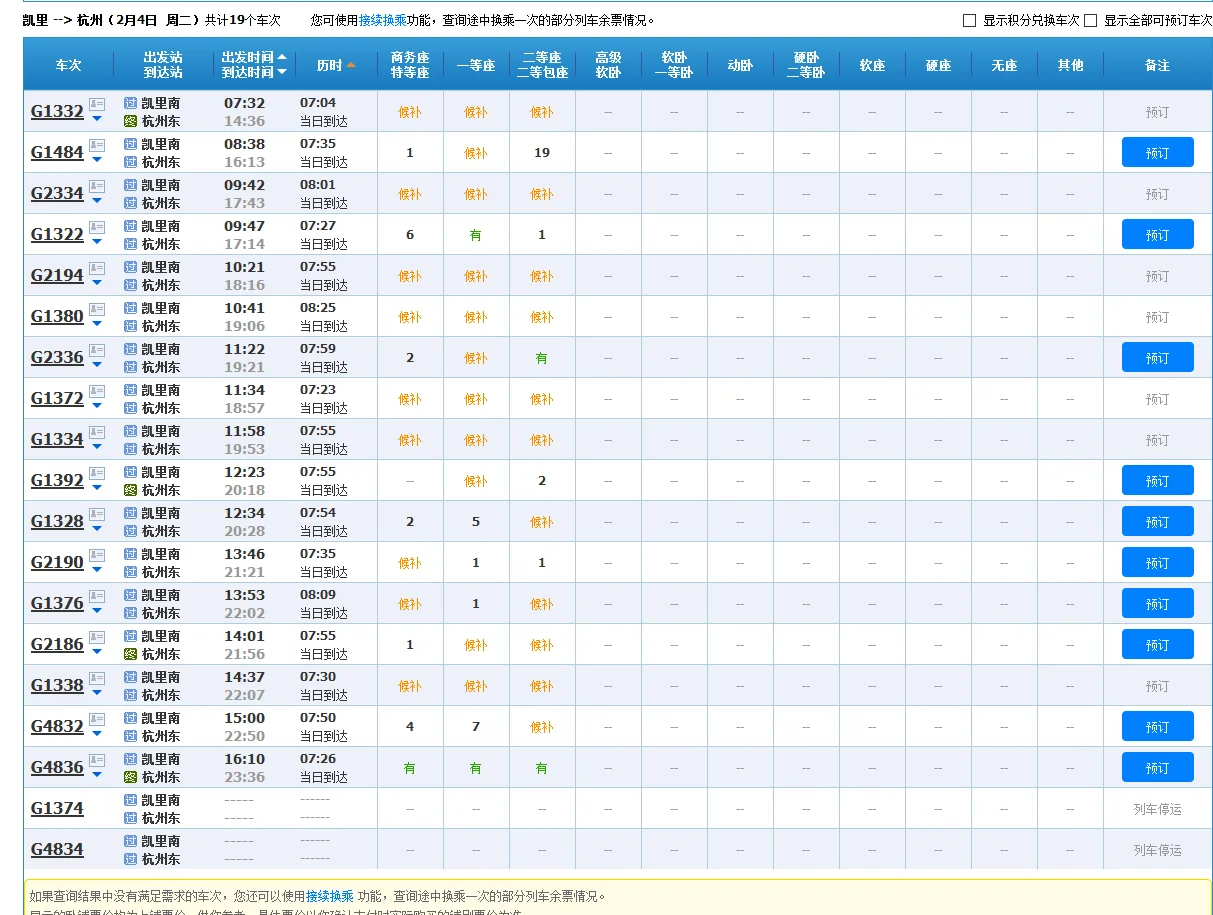Click 有 availability for G2336 second class
This screenshot has height=915, width=1213.
541,358
